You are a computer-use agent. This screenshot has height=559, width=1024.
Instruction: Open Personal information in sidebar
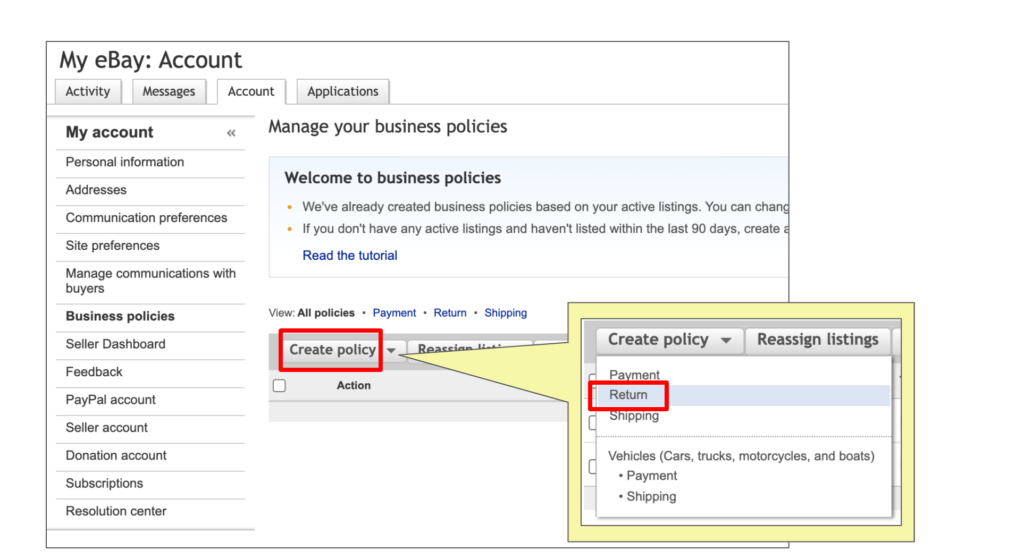125,162
